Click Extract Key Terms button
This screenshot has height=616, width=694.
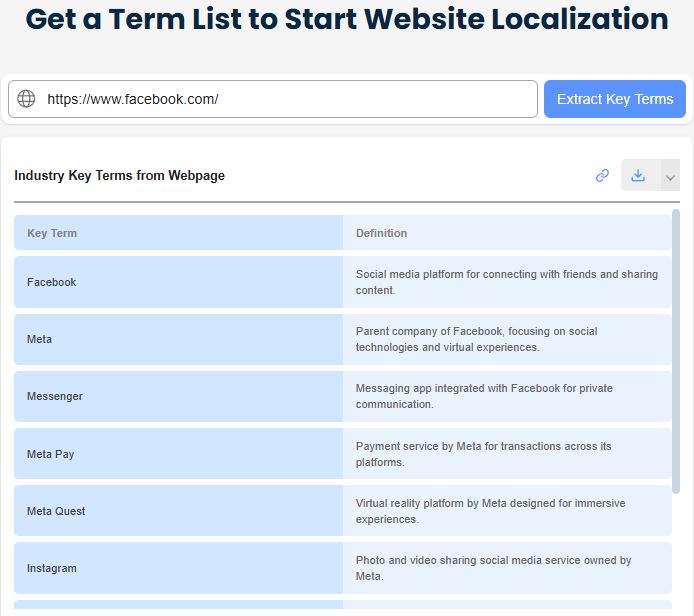(615, 99)
